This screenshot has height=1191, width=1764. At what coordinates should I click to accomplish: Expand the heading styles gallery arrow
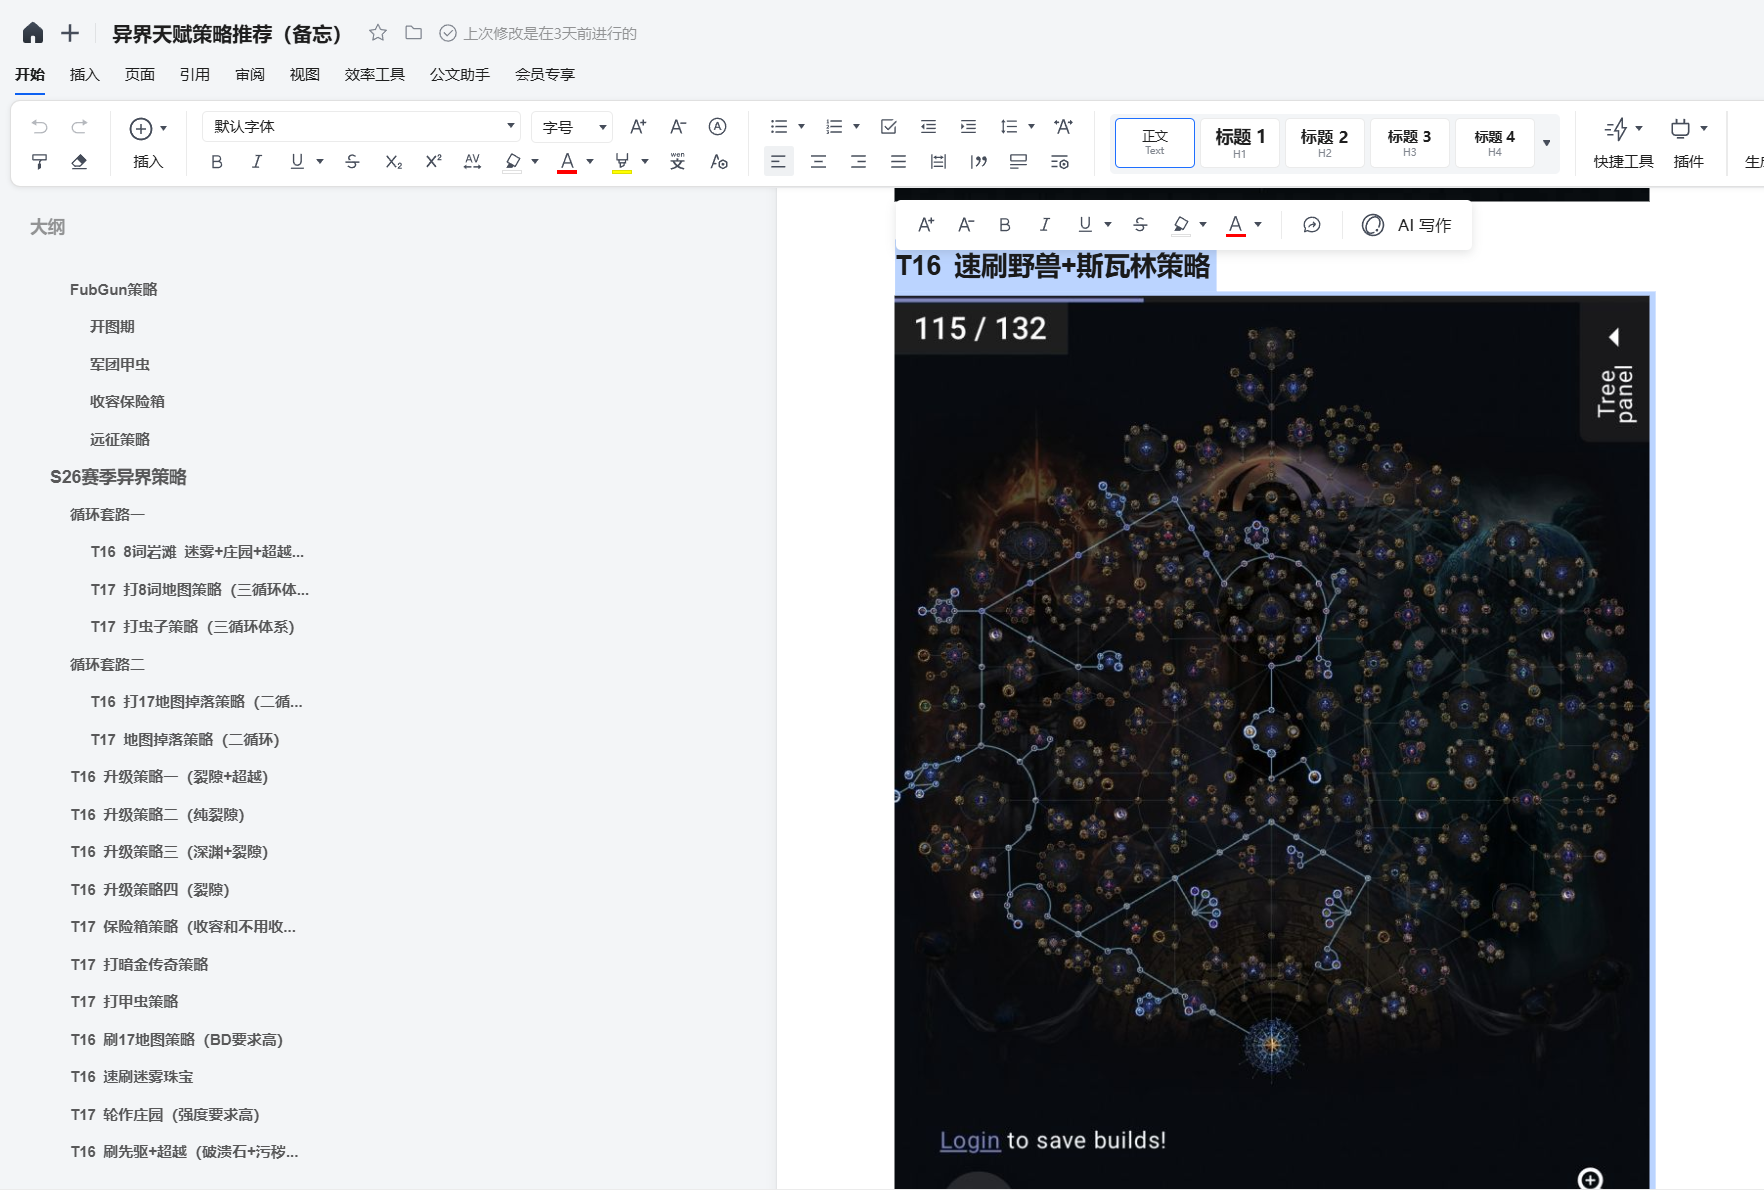[x=1546, y=143]
